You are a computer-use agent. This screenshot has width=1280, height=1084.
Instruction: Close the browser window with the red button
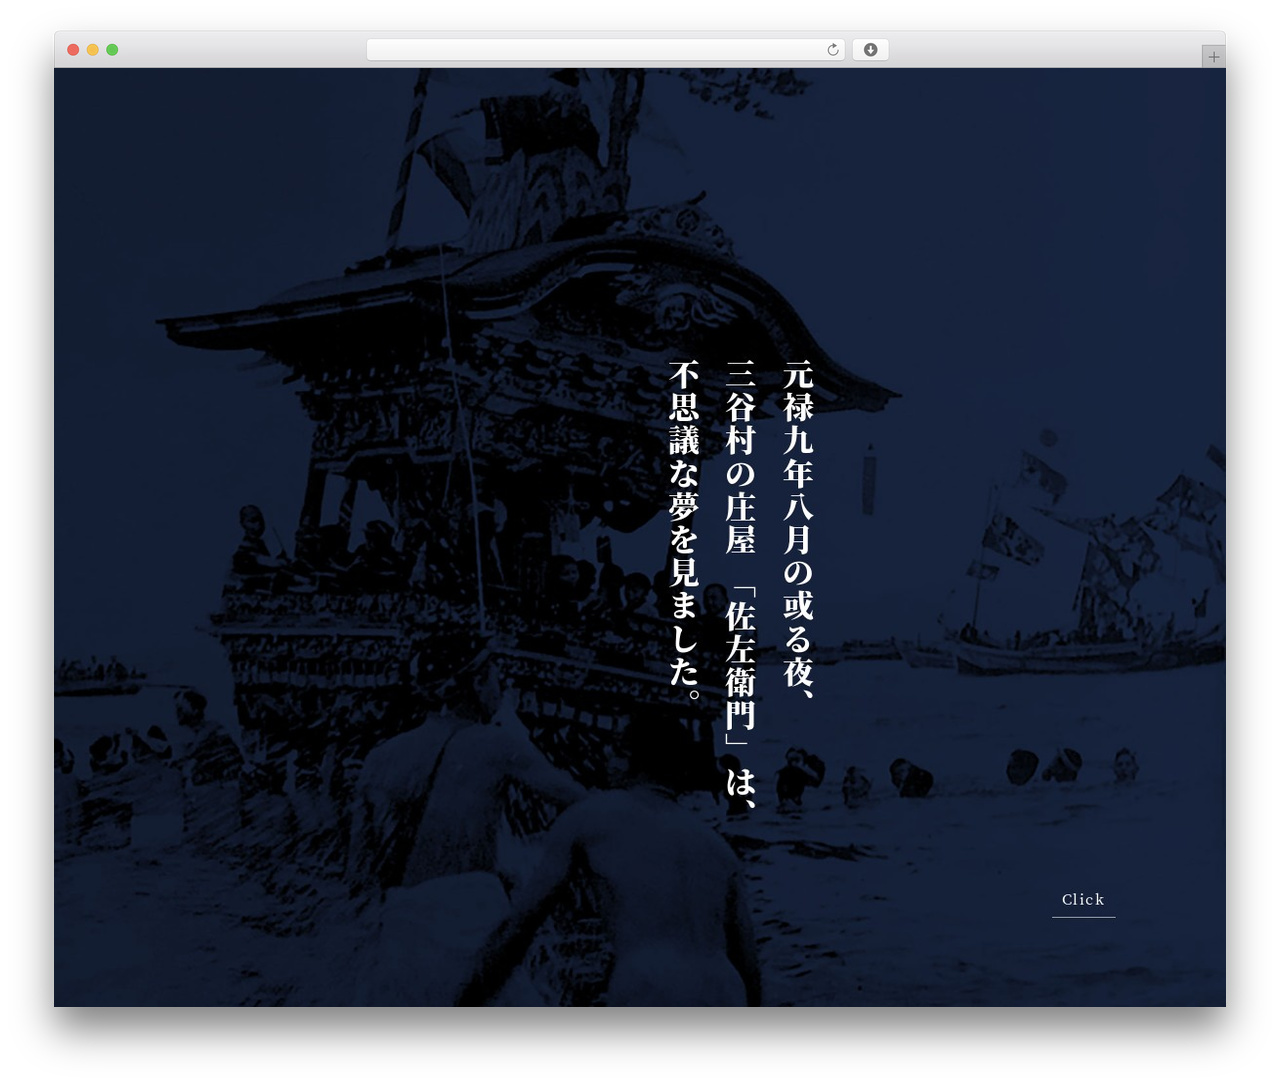(73, 50)
